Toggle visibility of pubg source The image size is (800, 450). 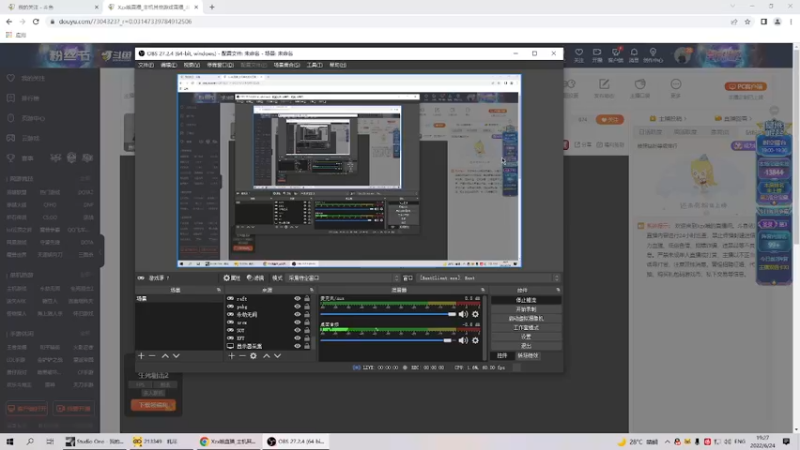pos(297,307)
